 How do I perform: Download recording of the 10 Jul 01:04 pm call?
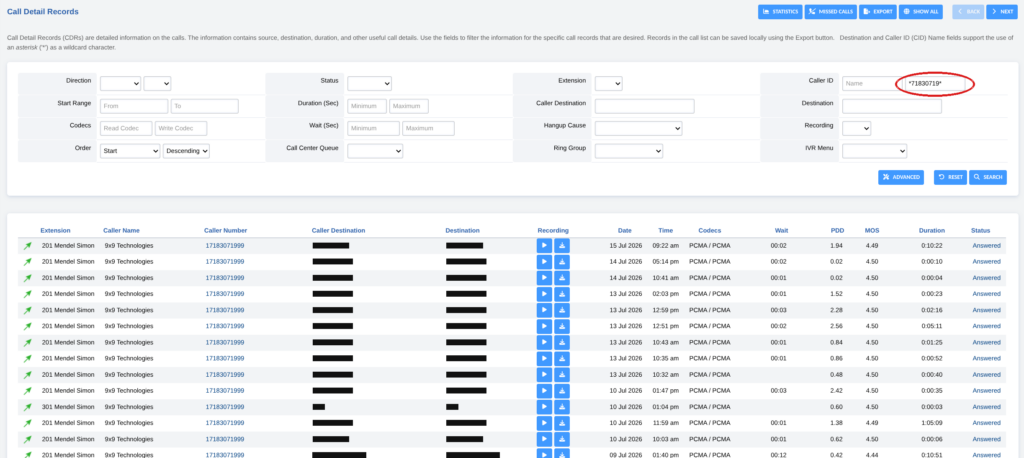click(x=562, y=406)
